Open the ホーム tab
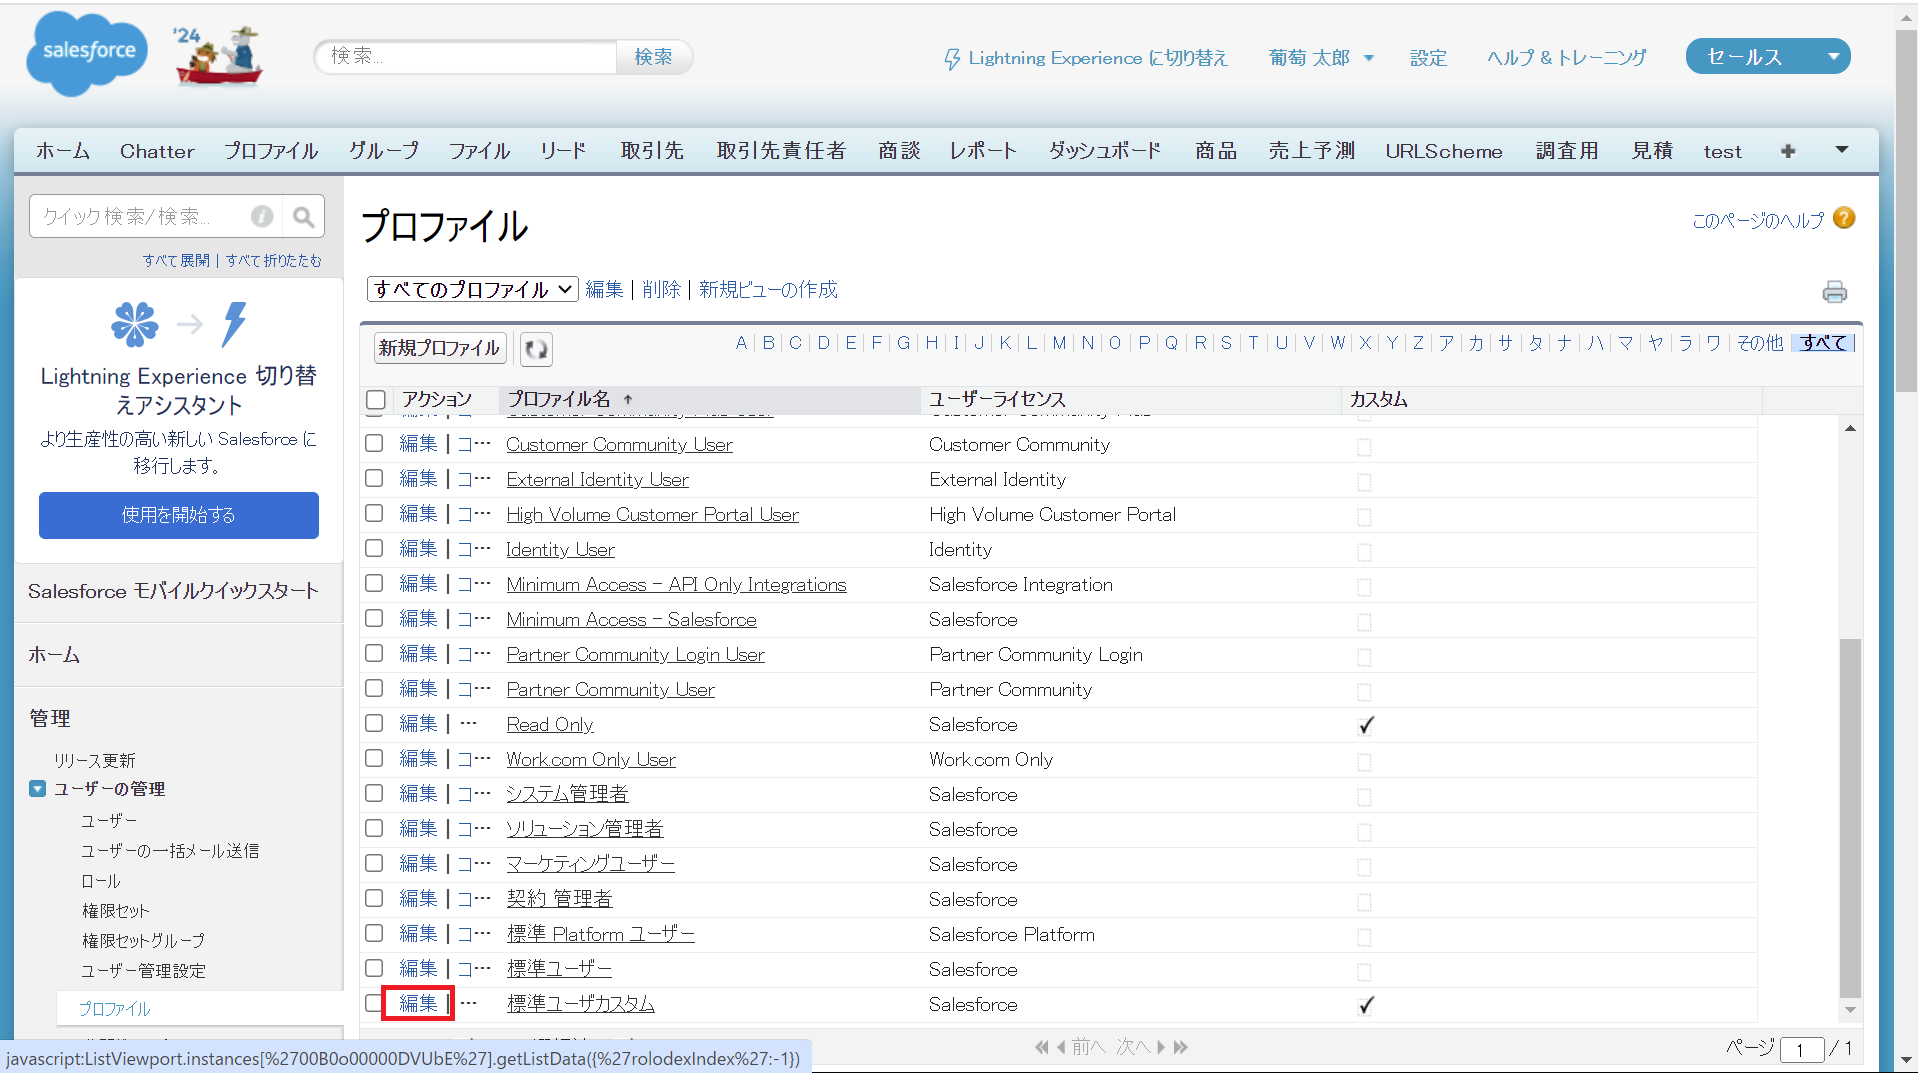The height and width of the screenshot is (1073, 1918). pyautogui.click(x=63, y=151)
